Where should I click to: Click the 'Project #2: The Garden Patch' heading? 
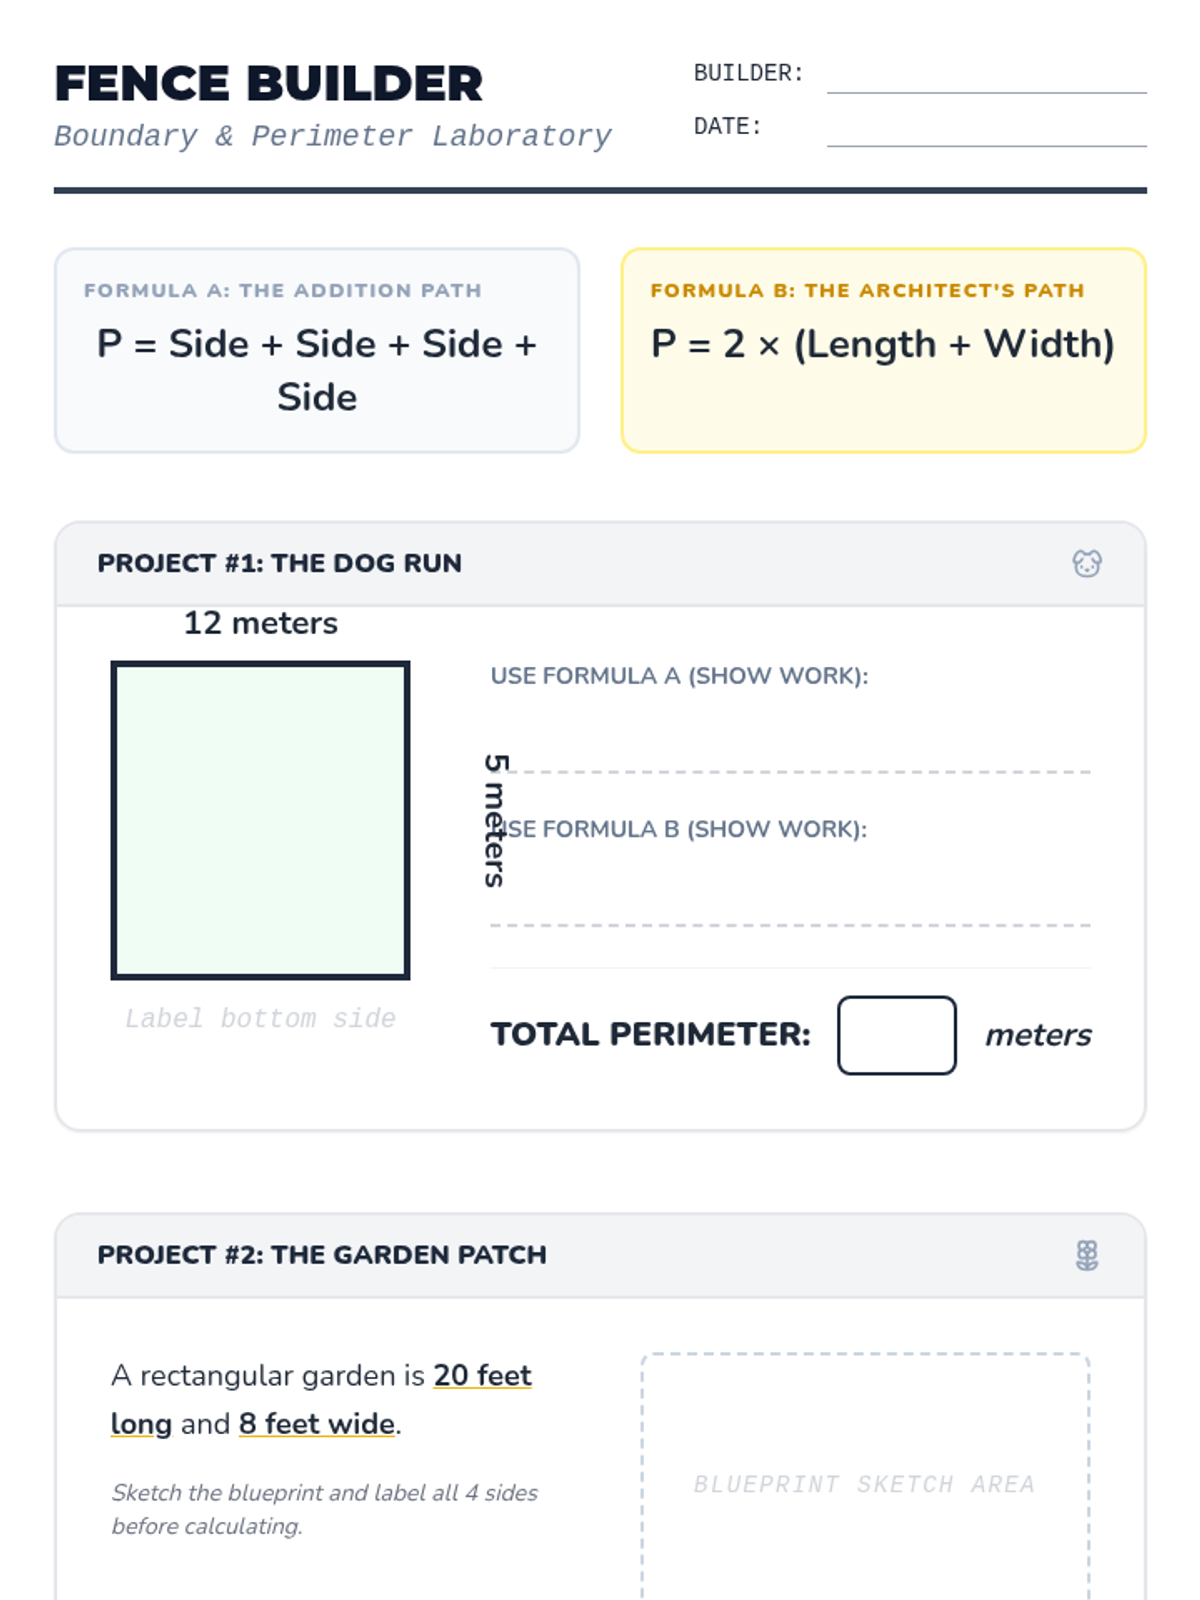pyautogui.click(x=321, y=1255)
